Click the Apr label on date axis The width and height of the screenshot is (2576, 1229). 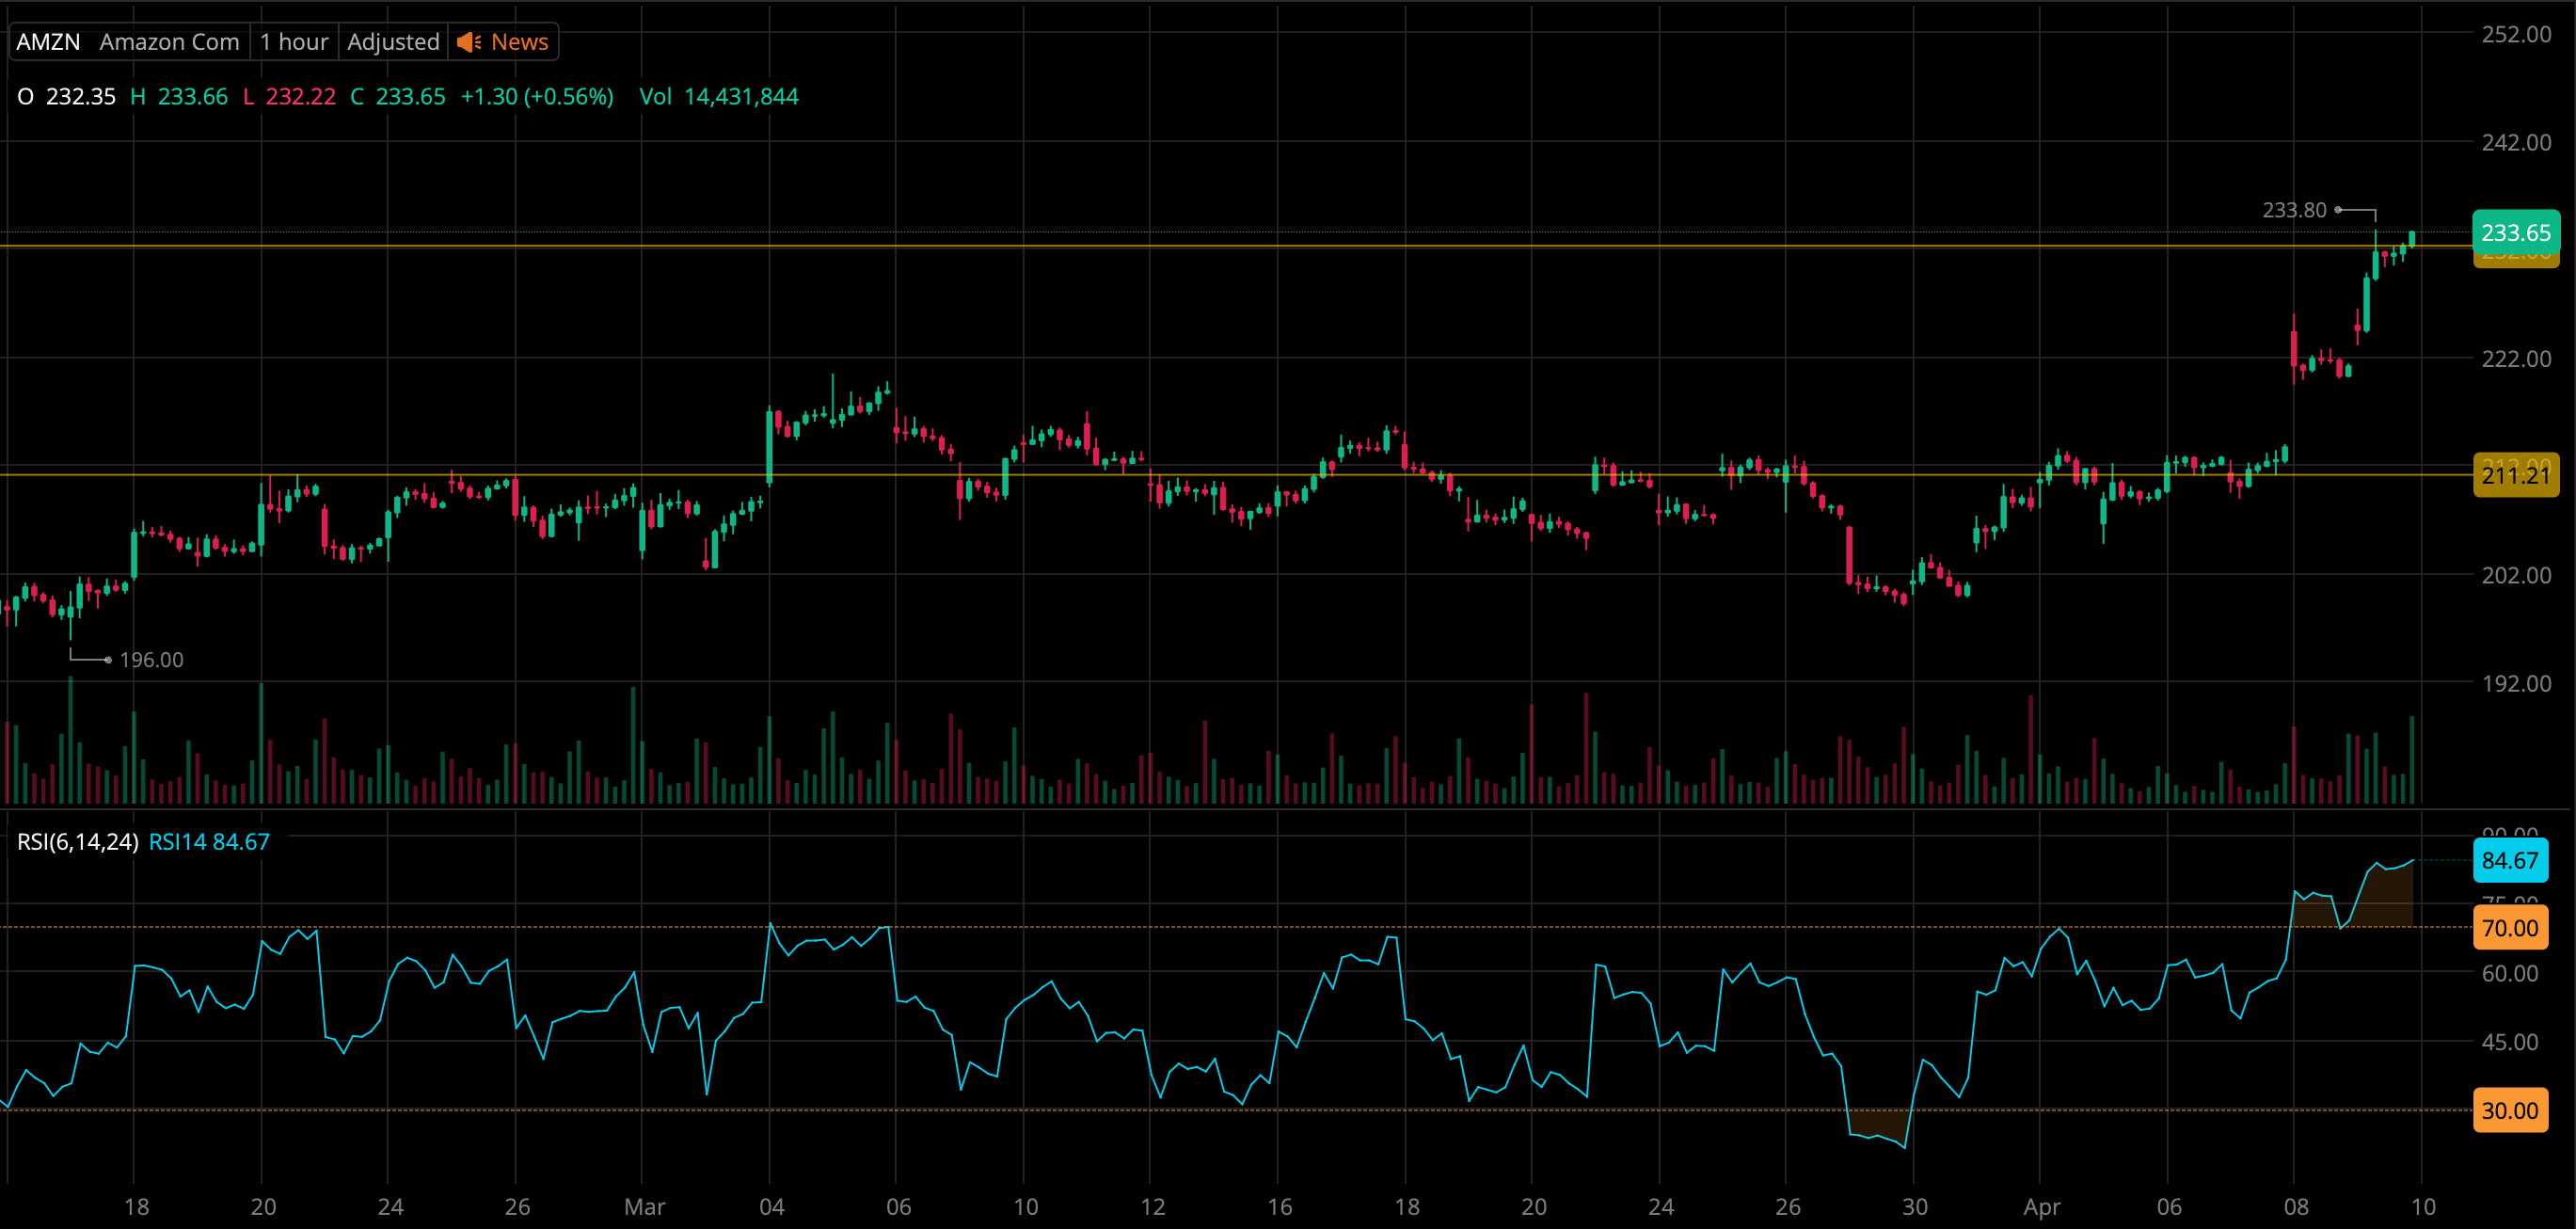pyautogui.click(x=2041, y=1207)
